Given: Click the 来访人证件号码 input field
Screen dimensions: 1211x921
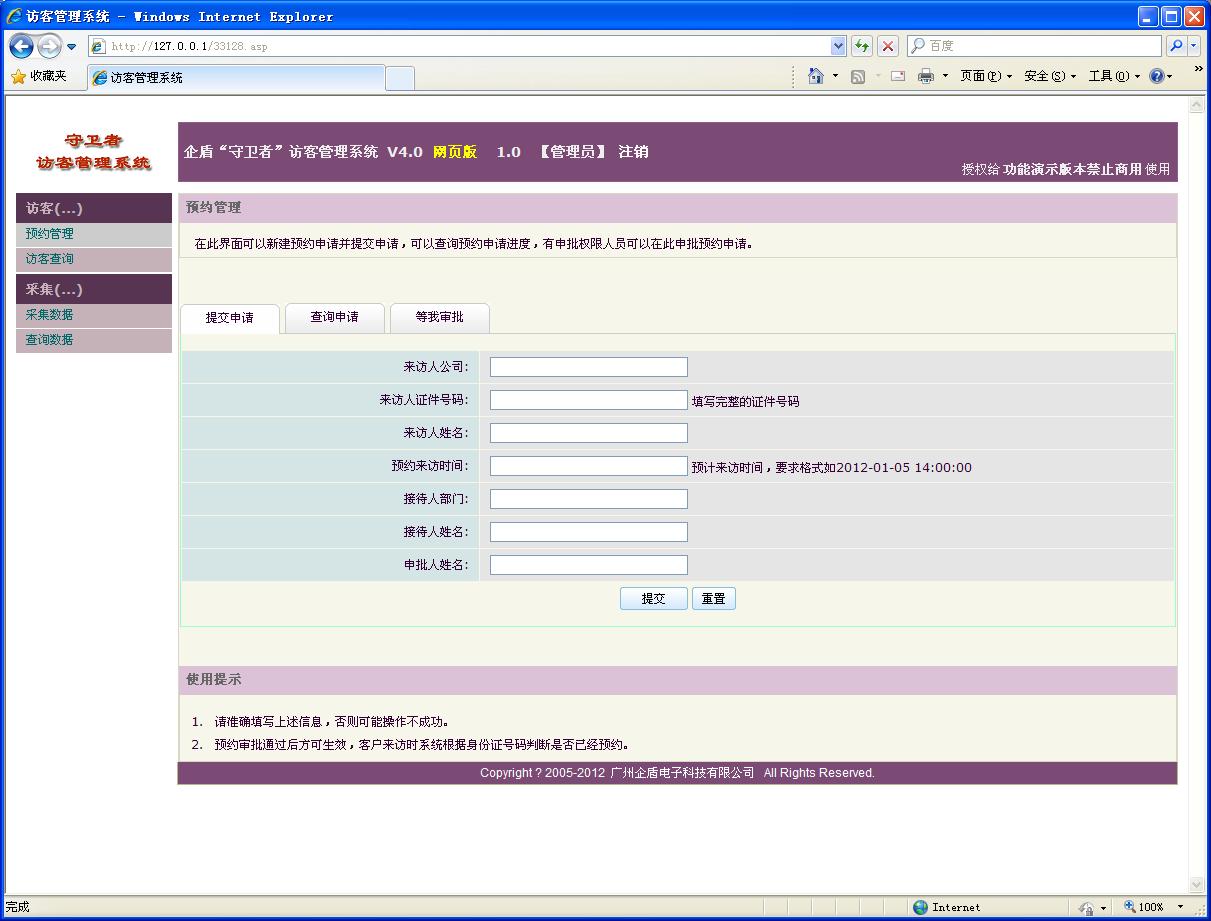Looking at the screenshot, I should 589,400.
